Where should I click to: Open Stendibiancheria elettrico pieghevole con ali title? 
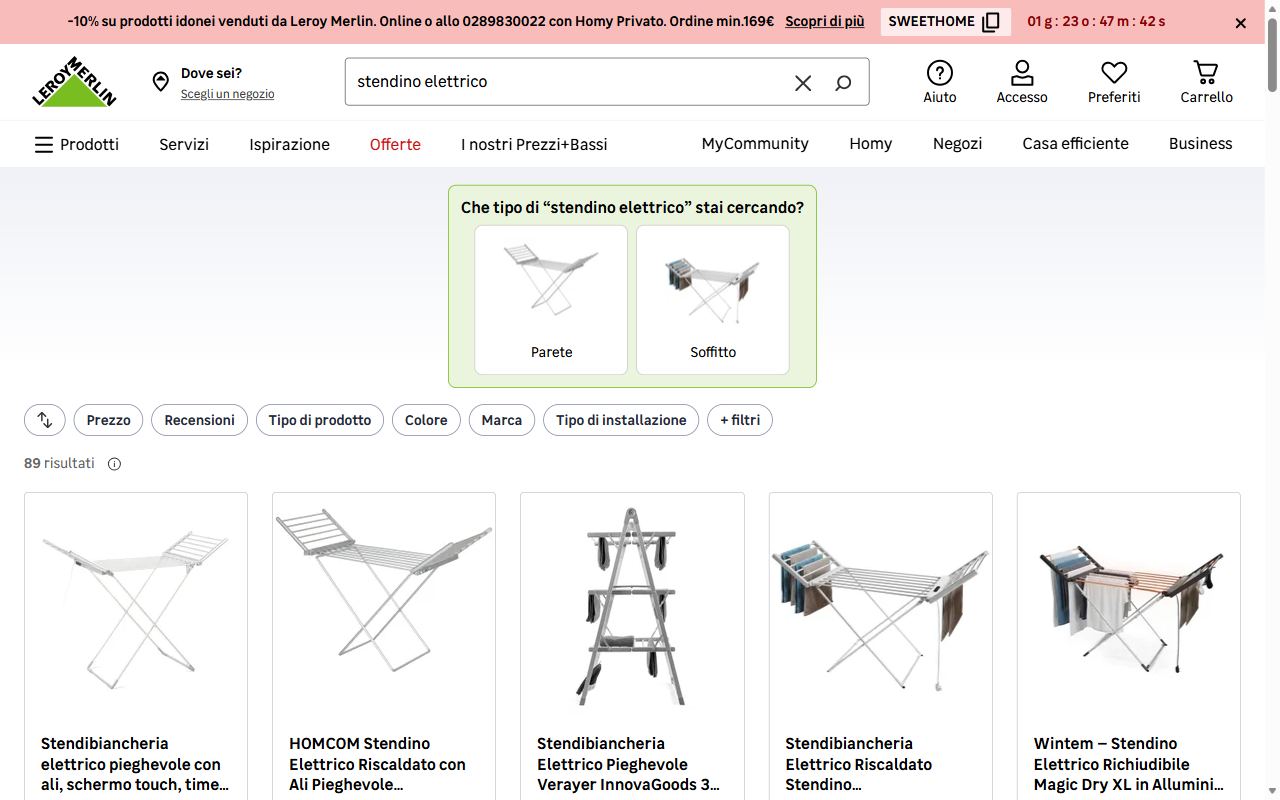[135, 764]
